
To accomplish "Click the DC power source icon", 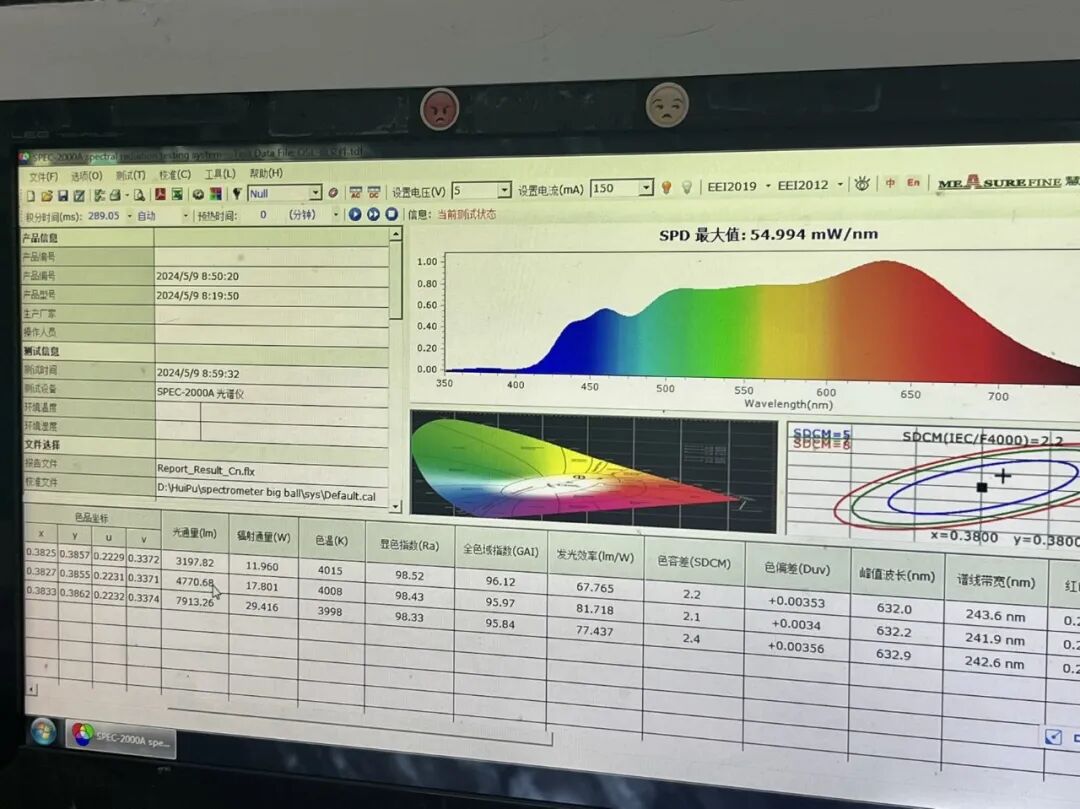I will point(374,192).
